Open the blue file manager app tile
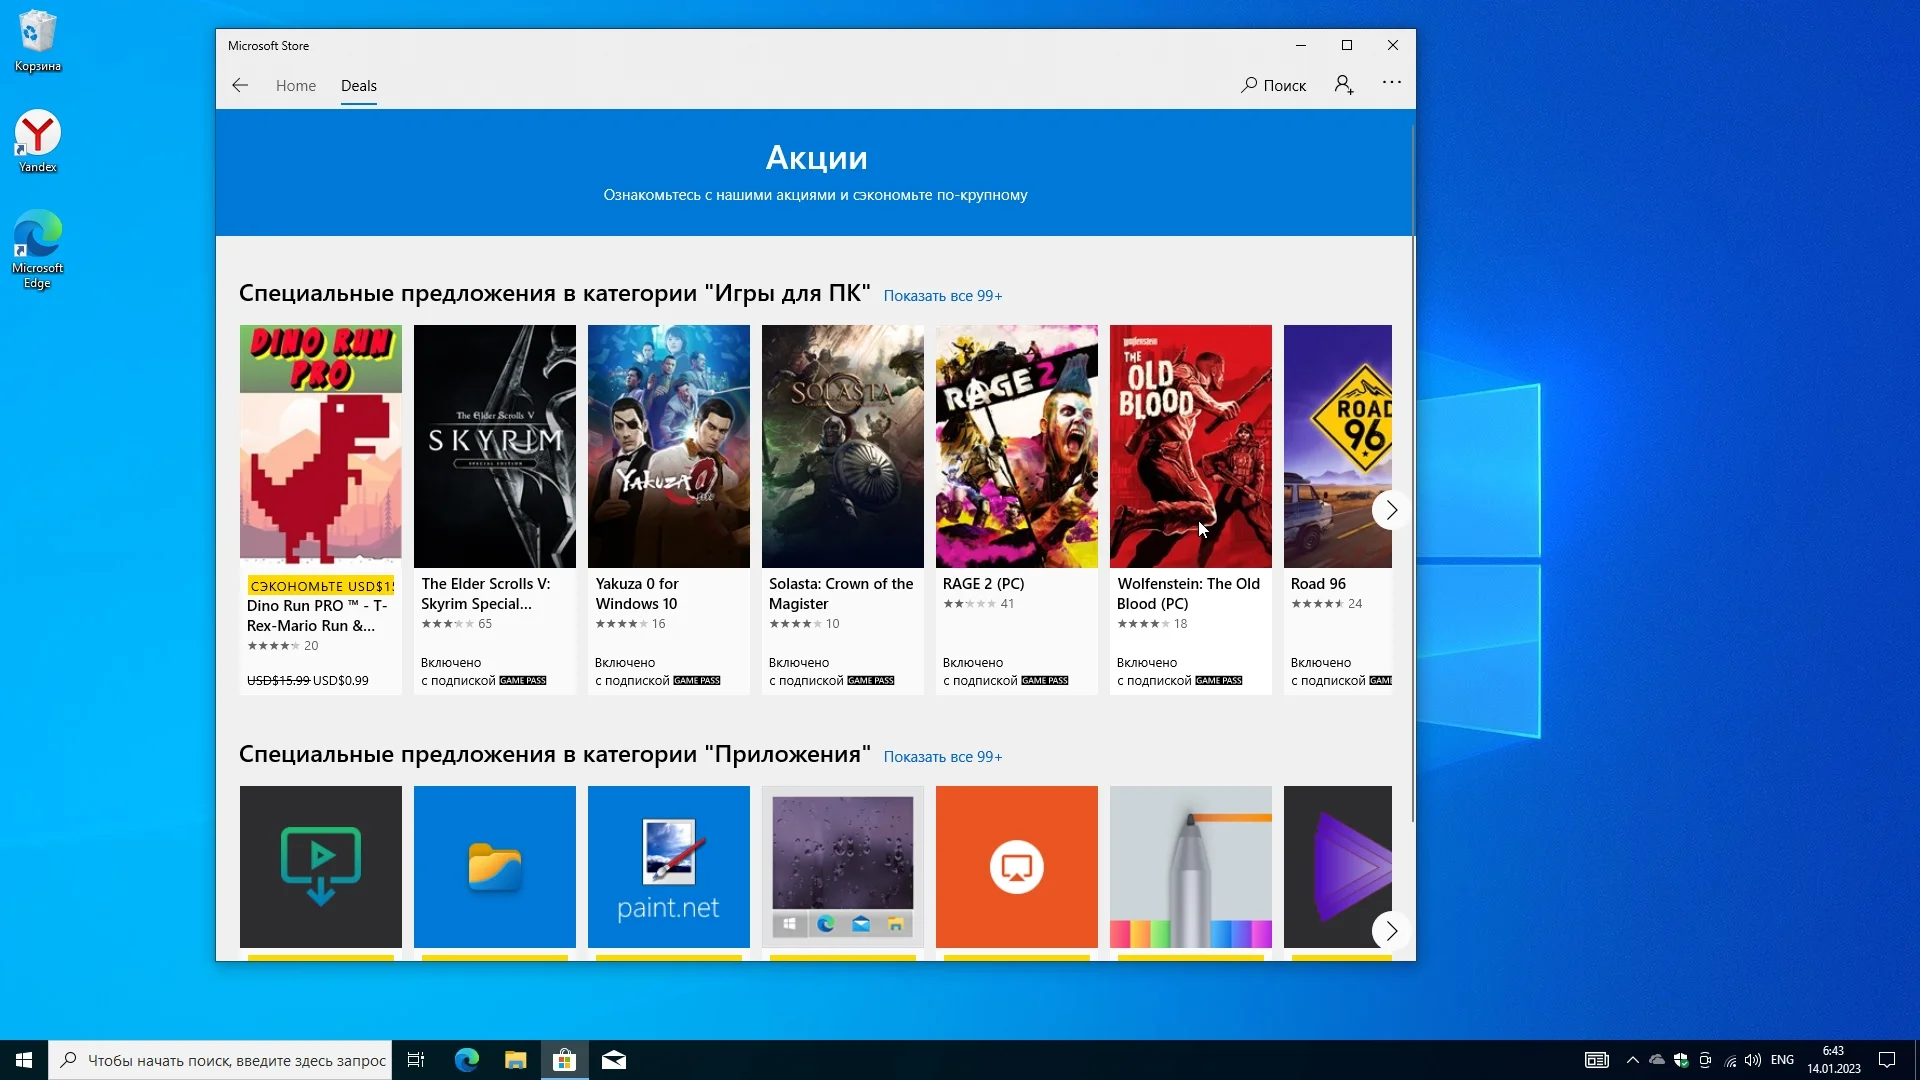The width and height of the screenshot is (1920, 1080). tap(494, 866)
